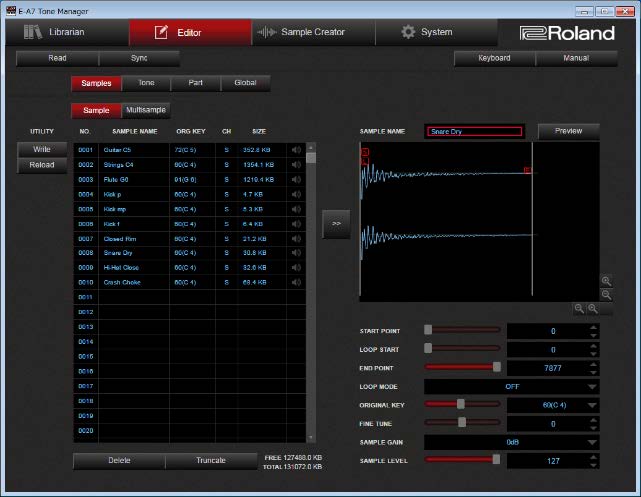Select the Tone section button
Screen dimensions: 641x497
point(146,83)
